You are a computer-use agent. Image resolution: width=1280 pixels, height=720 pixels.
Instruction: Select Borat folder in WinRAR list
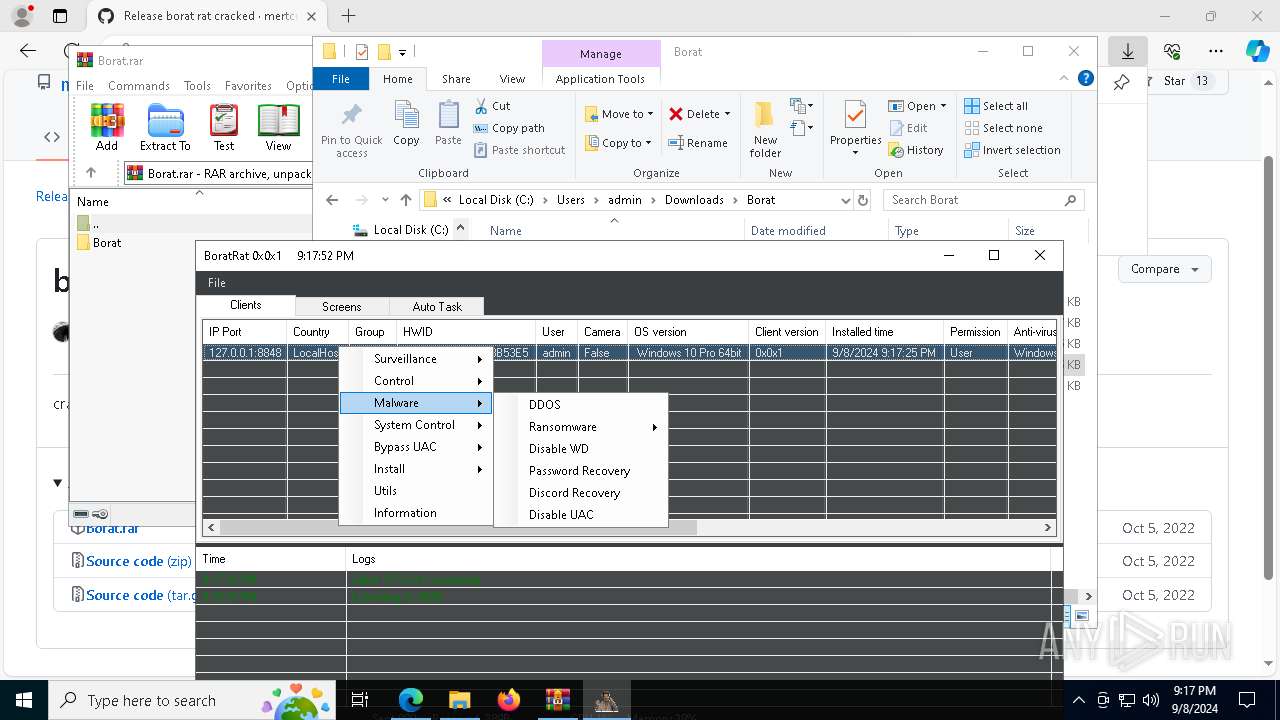(x=107, y=243)
